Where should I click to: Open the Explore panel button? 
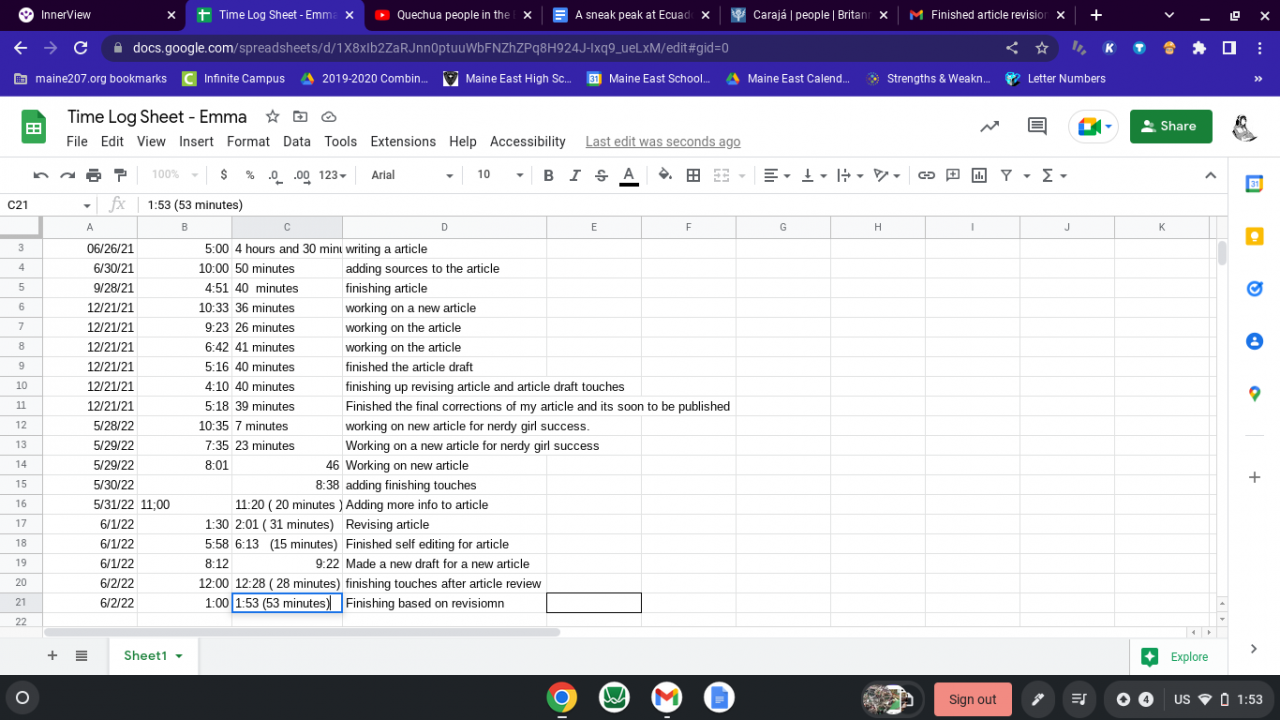[x=1177, y=657]
